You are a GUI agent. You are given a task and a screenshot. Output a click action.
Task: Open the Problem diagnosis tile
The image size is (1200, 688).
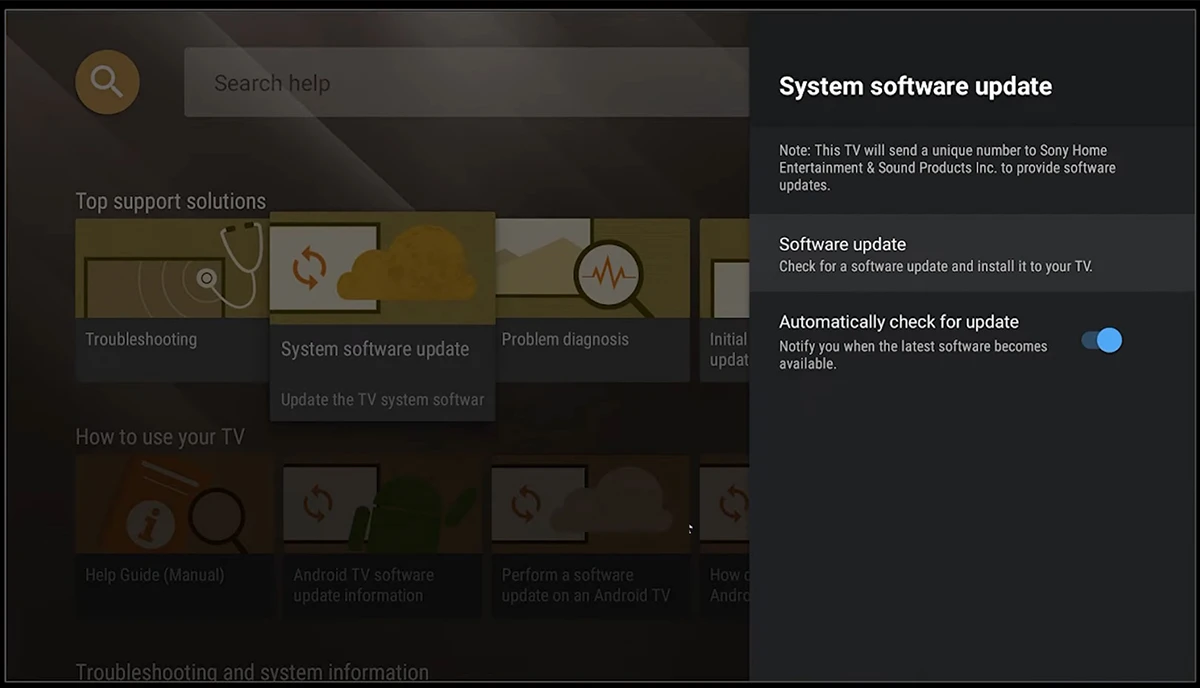(x=592, y=300)
